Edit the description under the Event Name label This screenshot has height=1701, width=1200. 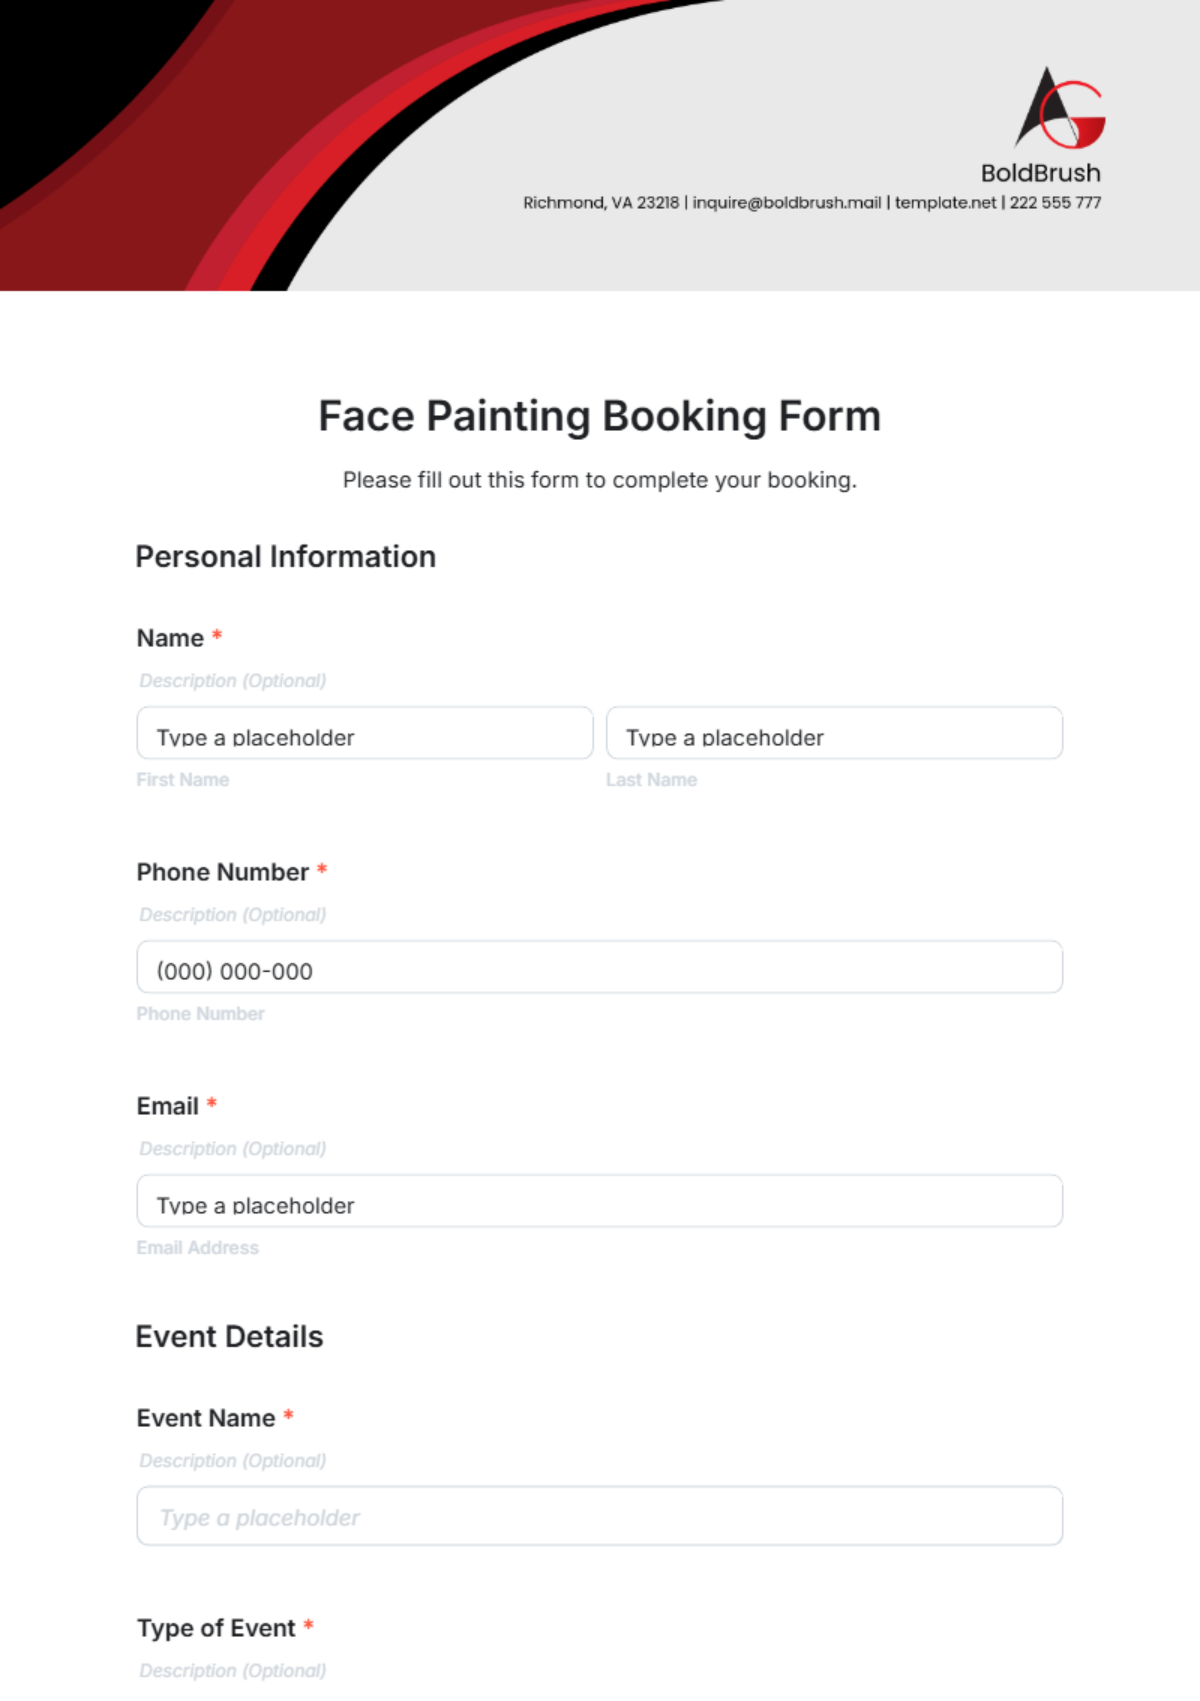tap(232, 1461)
